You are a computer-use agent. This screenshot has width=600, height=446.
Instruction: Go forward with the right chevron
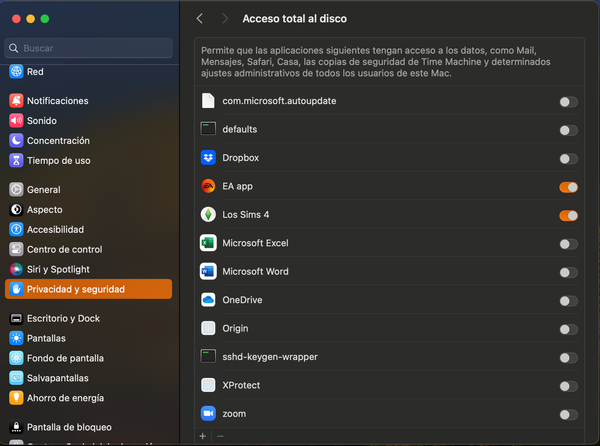pos(225,18)
